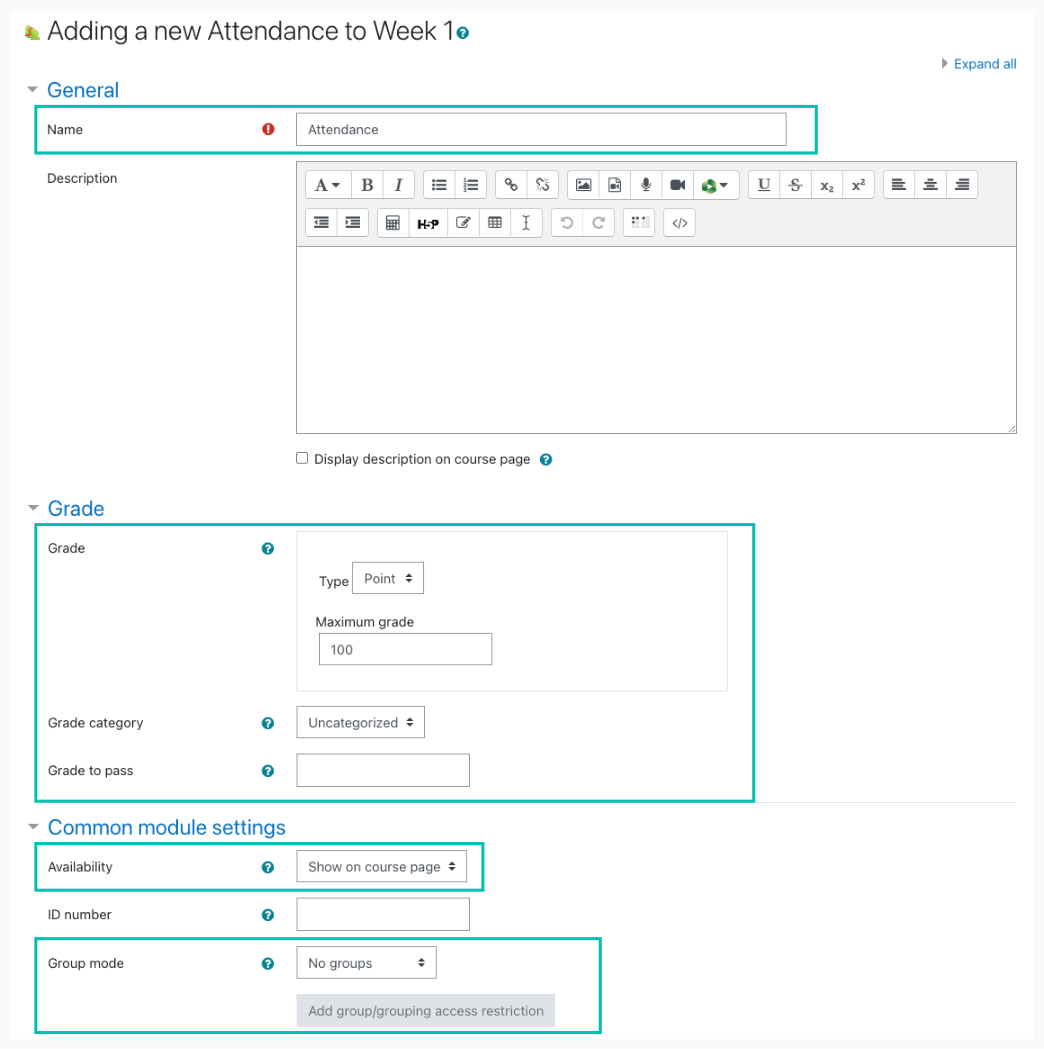Image resolution: width=1044 pixels, height=1049 pixels.
Task: Toggle bold formatting in the Description editor
Action: coord(367,184)
